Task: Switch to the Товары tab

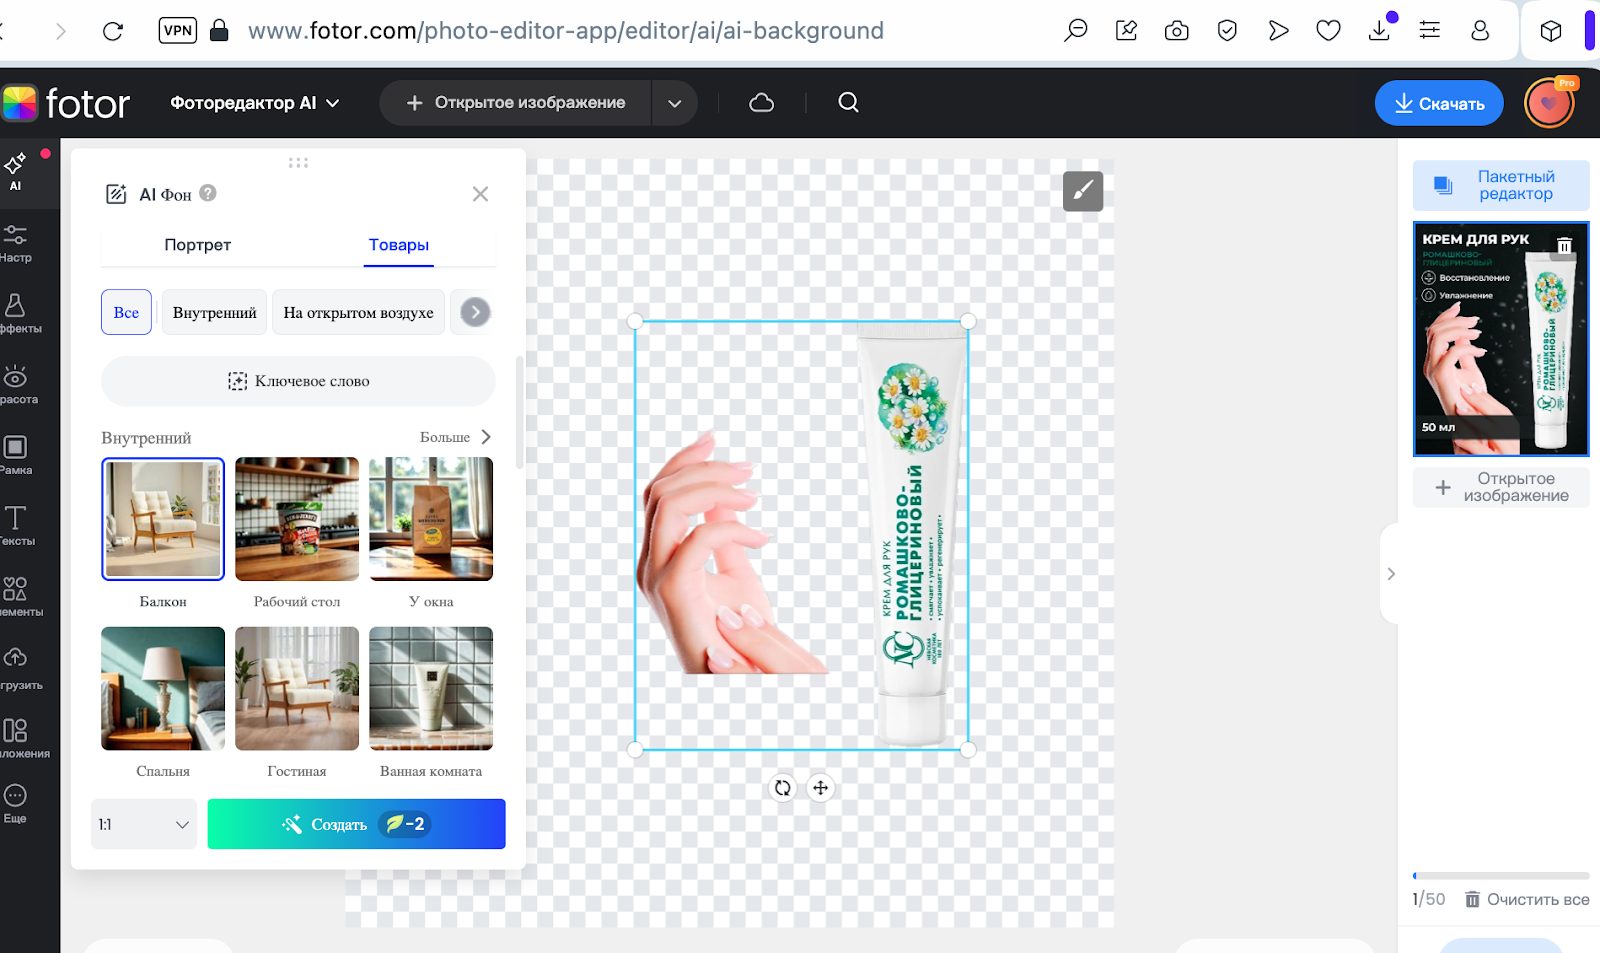Action: click(398, 245)
